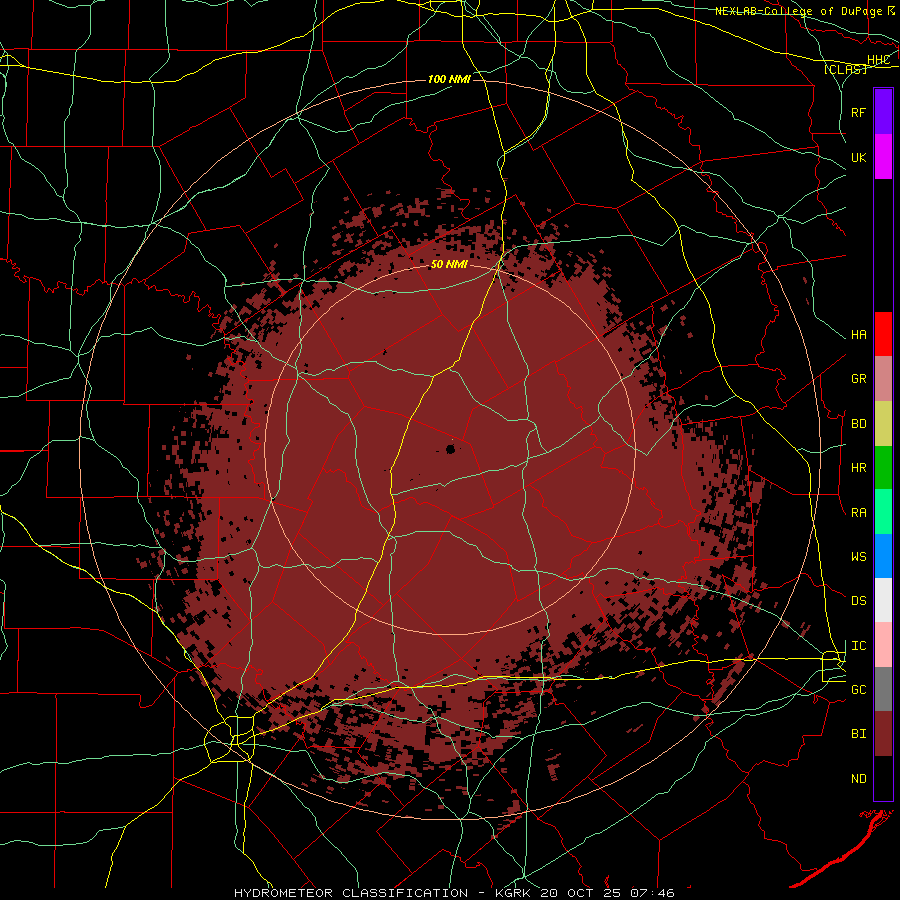Click the HA red legend swatch
This screenshot has width=900, height=900.
pos(883,334)
